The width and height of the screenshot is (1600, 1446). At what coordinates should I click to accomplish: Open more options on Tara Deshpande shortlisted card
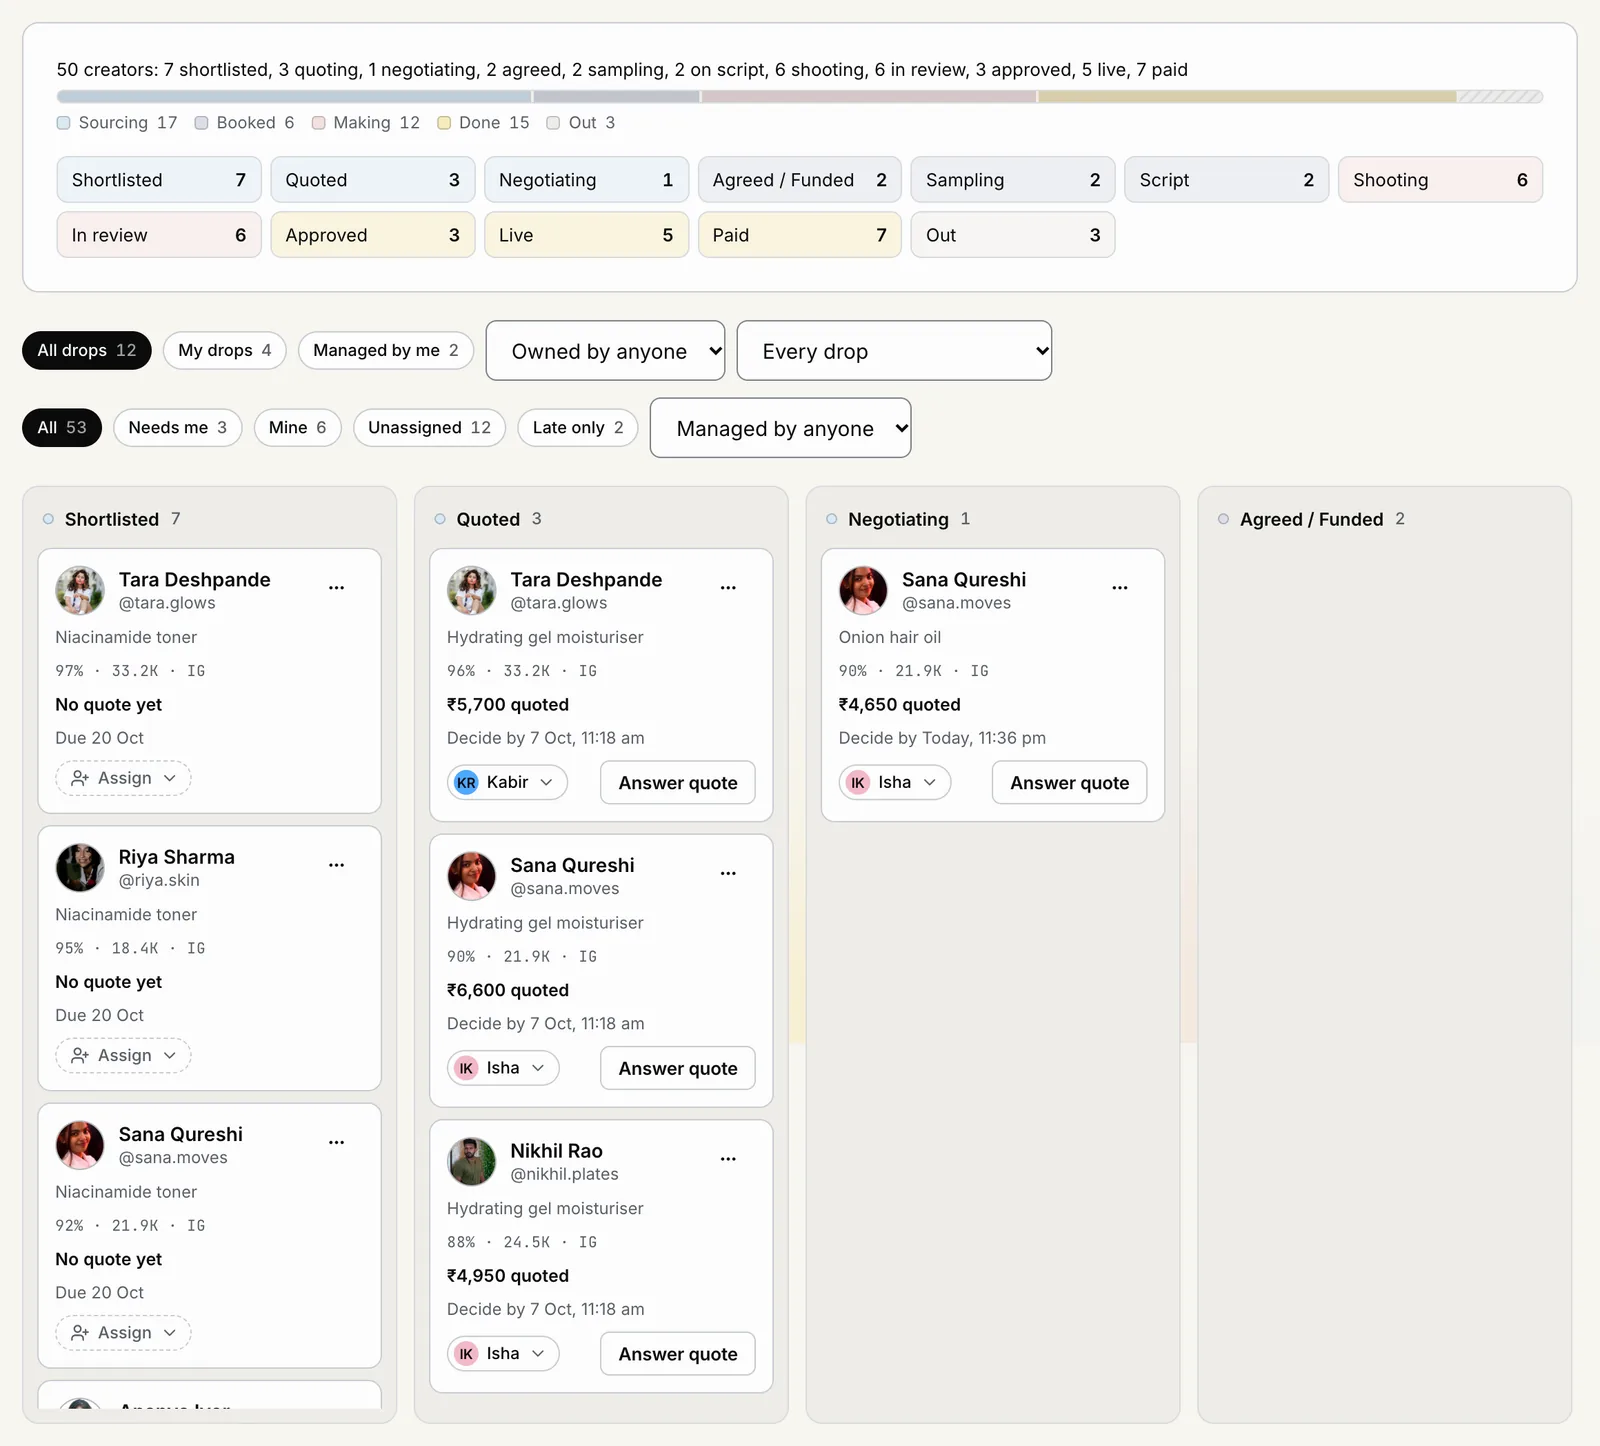tap(337, 588)
